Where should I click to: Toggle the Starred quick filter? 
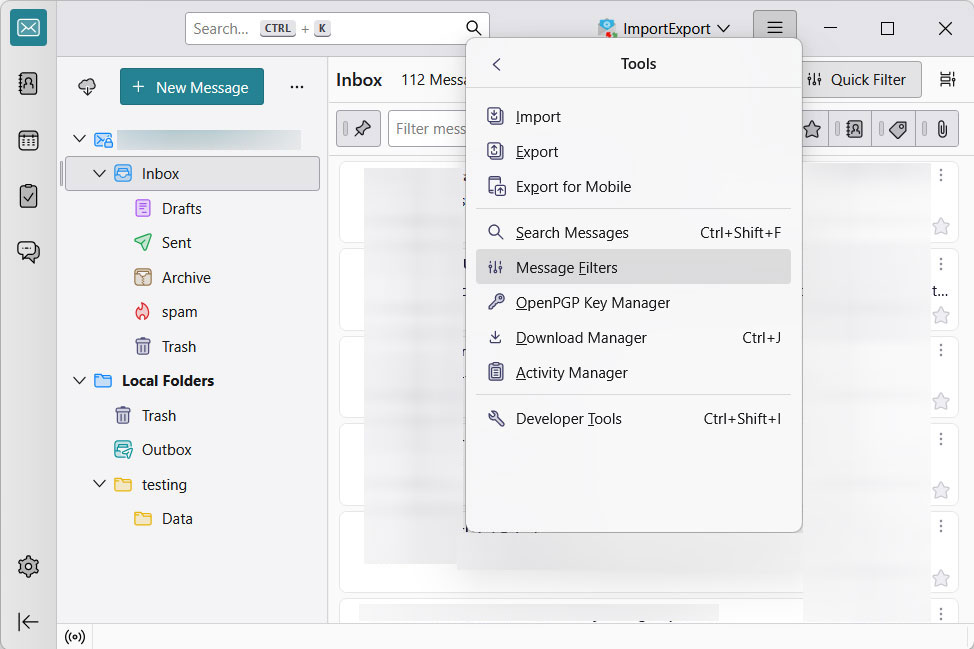pyautogui.click(x=812, y=129)
